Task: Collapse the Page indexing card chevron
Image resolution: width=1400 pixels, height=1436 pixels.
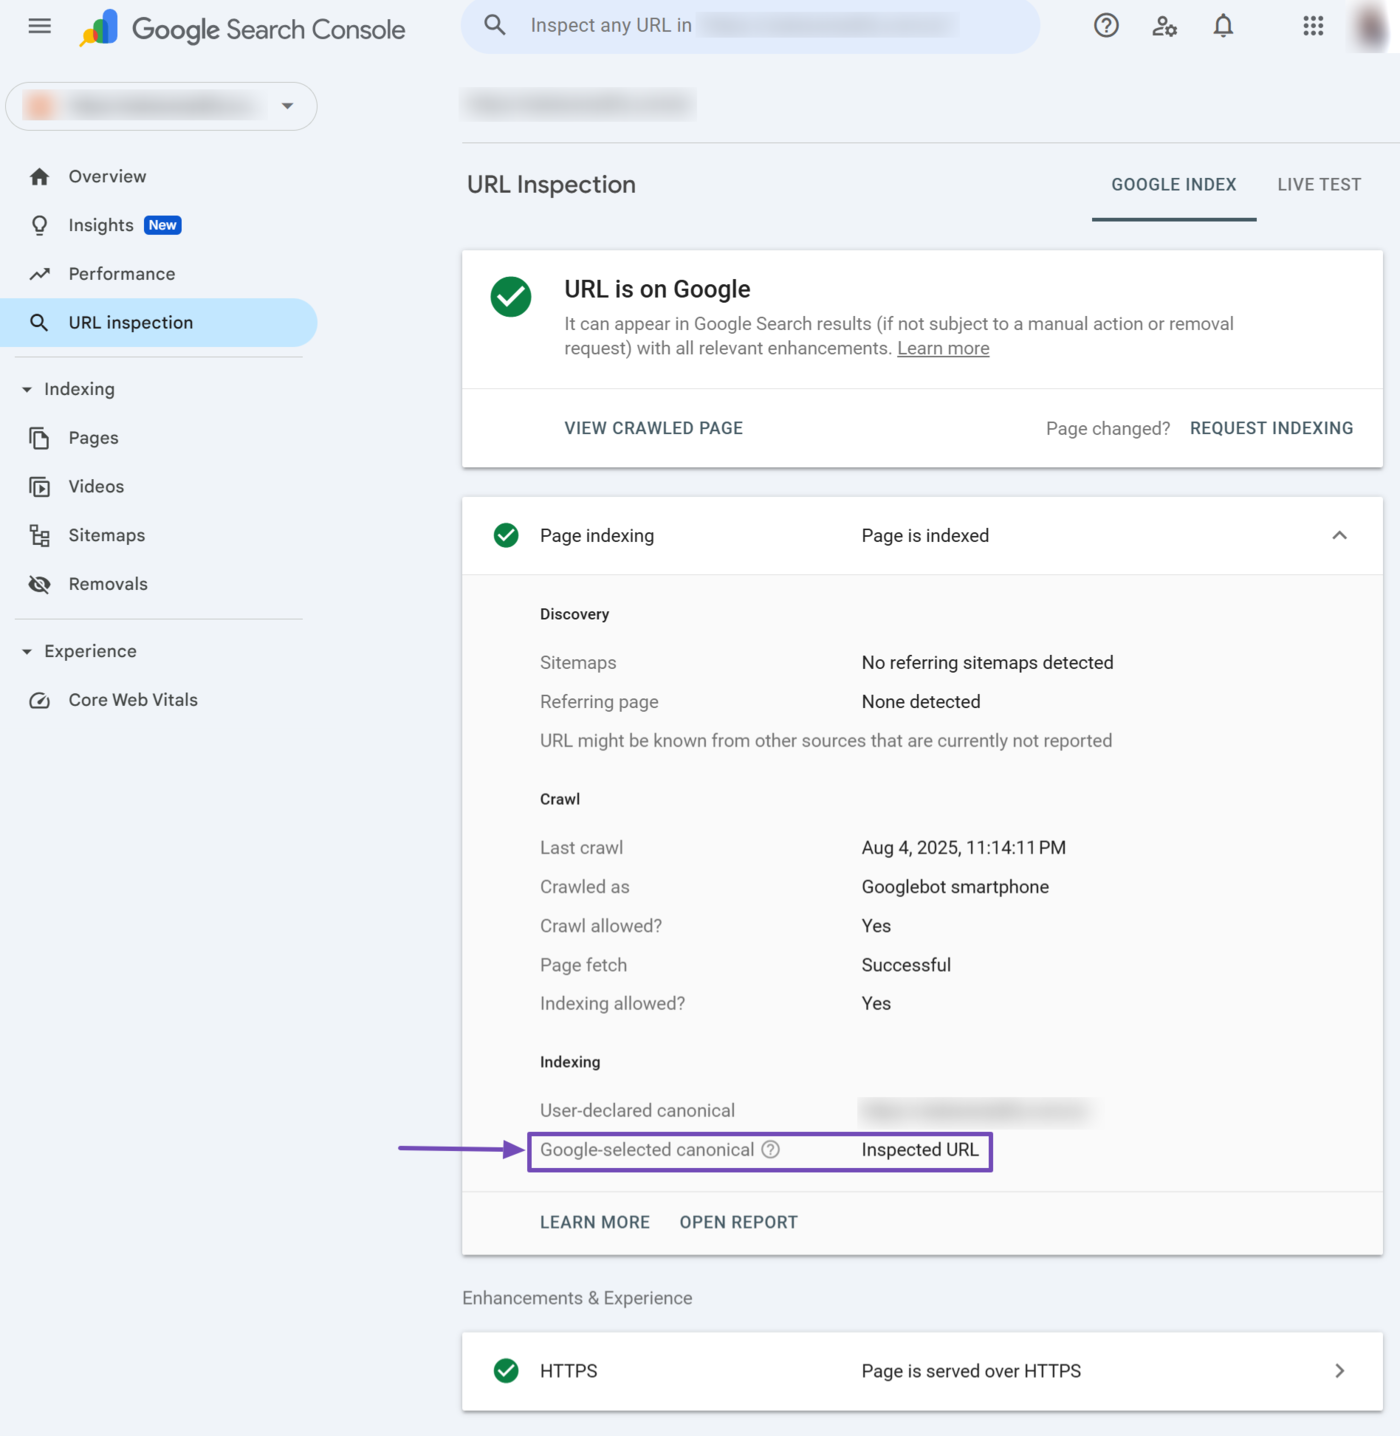Action: pos(1339,536)
